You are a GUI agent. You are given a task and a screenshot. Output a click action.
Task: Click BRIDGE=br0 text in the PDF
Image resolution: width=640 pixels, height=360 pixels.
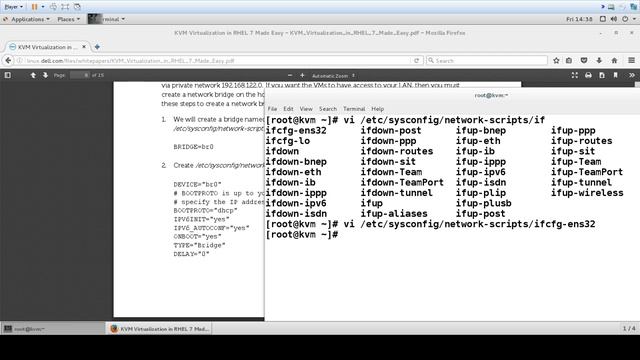pos(193,147)
